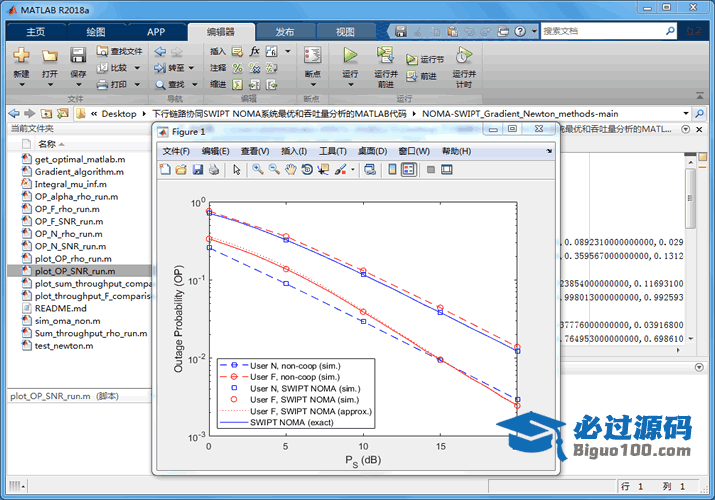Click the 保存 (Save) floppy disk icon
This screenshot has height=500, width=715.
pyautogui.click(x=78, y=56)
